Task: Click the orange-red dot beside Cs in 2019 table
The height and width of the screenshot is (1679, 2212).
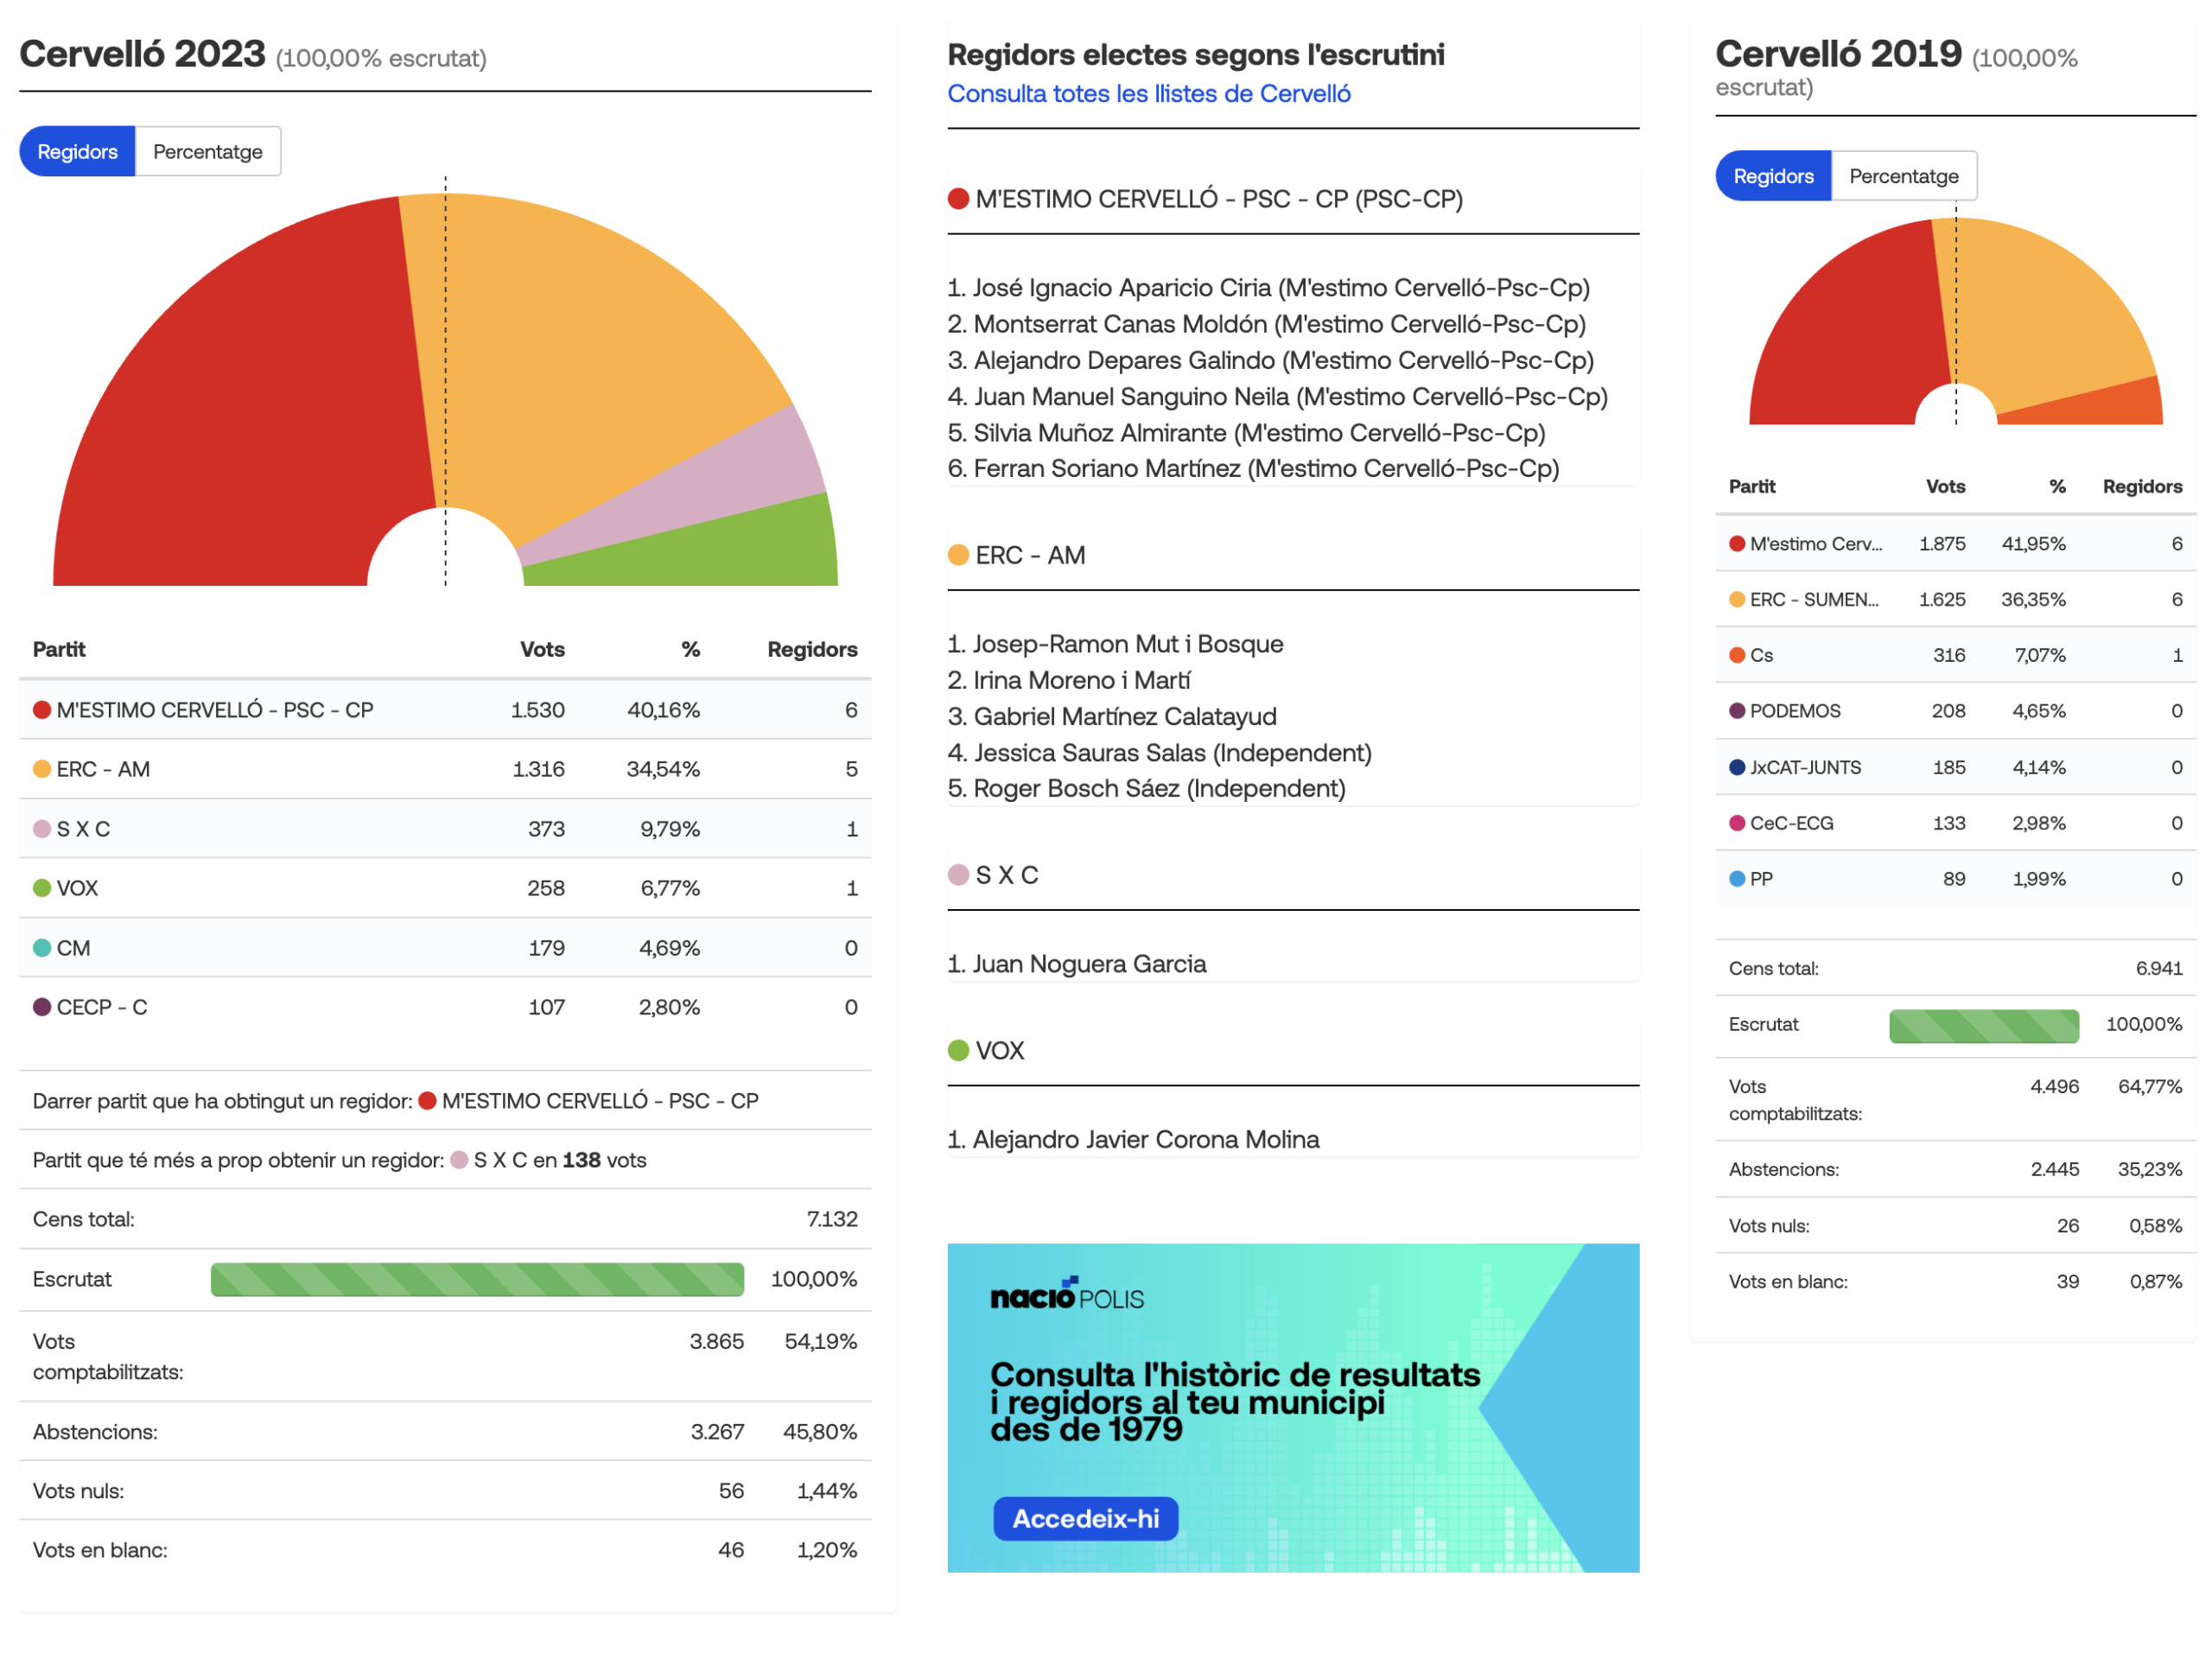Action: [x=1737, y=655]
